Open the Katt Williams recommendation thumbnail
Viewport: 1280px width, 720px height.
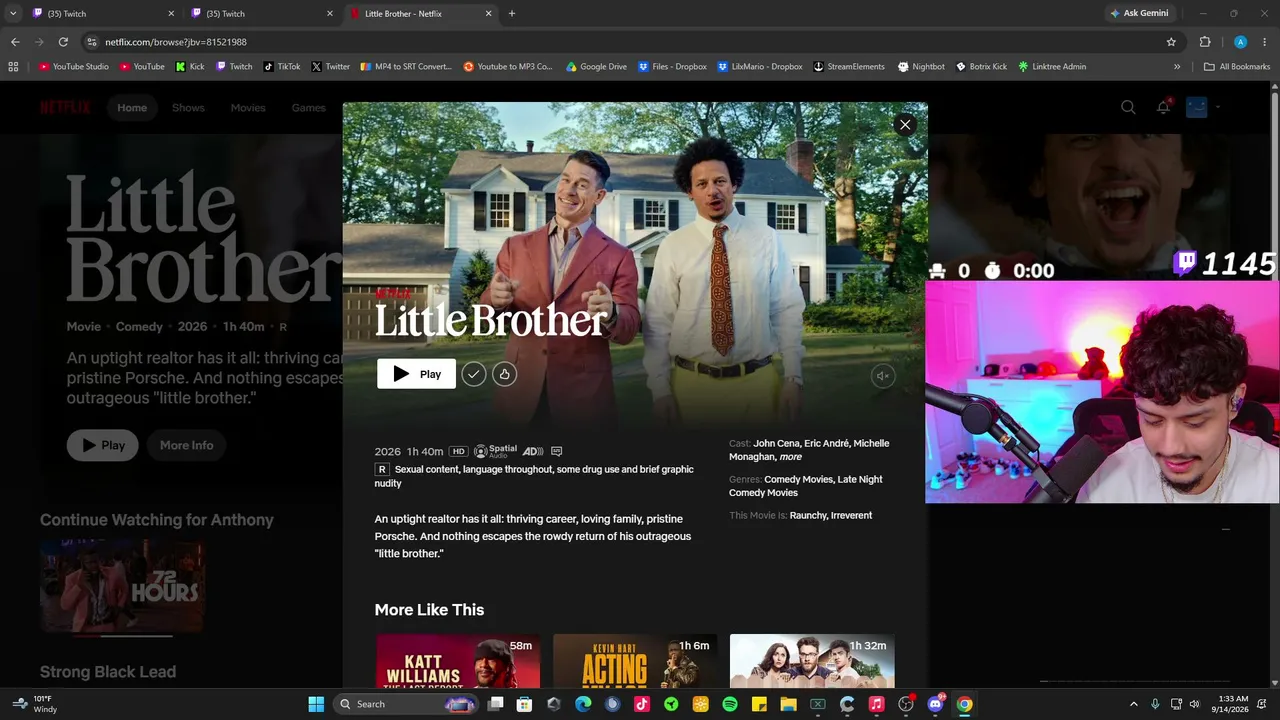click(458, 661)
